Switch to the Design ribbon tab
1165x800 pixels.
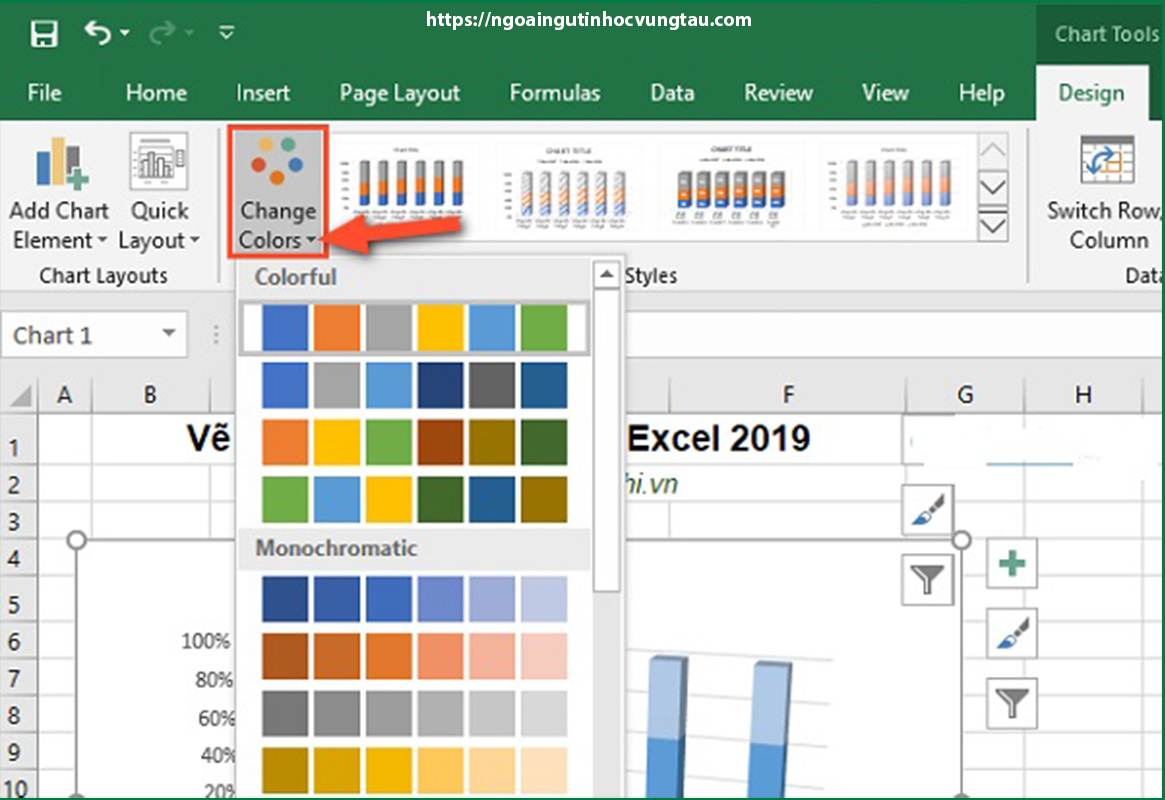pyautogui.click(x=1092, y=92)
